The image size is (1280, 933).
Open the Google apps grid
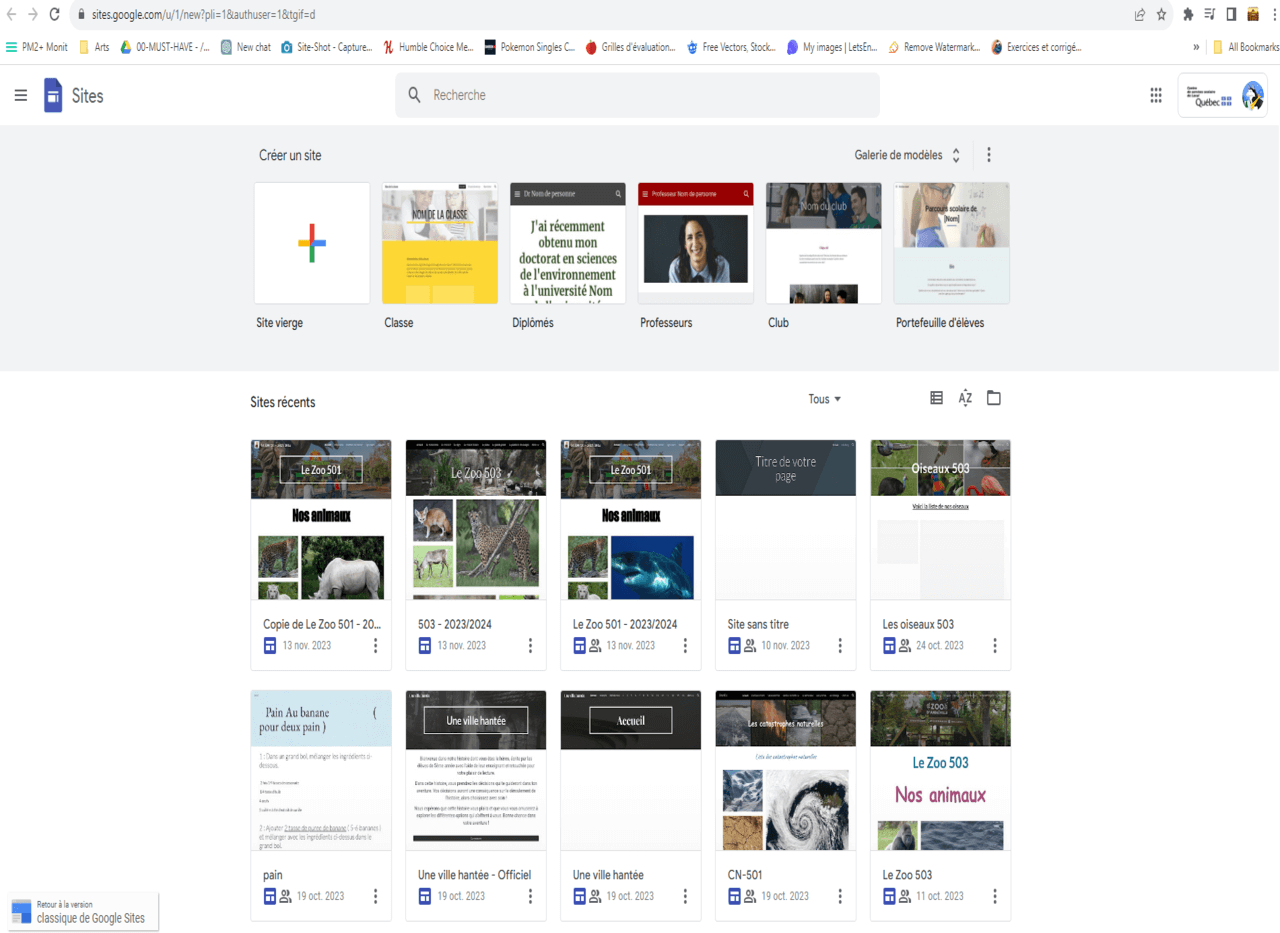pyautogui.click(x=1156, y=95)
